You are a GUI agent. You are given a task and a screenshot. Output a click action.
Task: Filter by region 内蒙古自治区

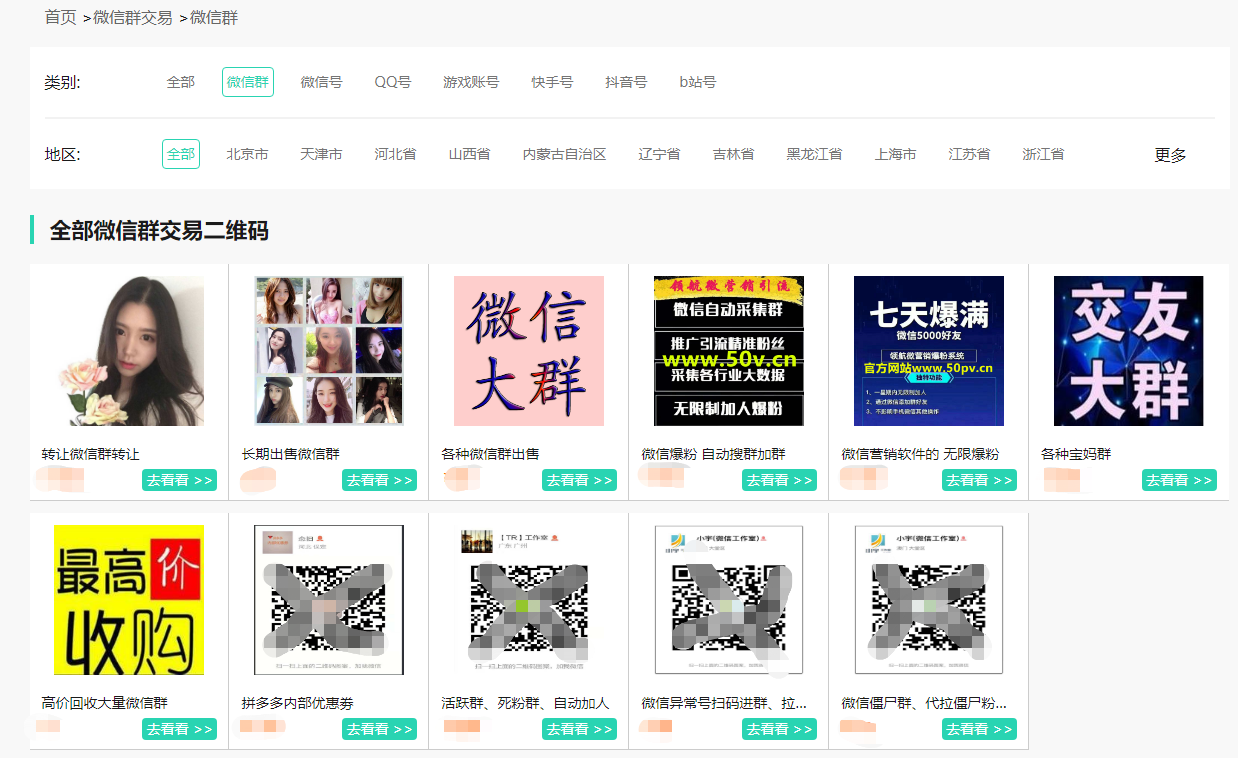[565, 154]
